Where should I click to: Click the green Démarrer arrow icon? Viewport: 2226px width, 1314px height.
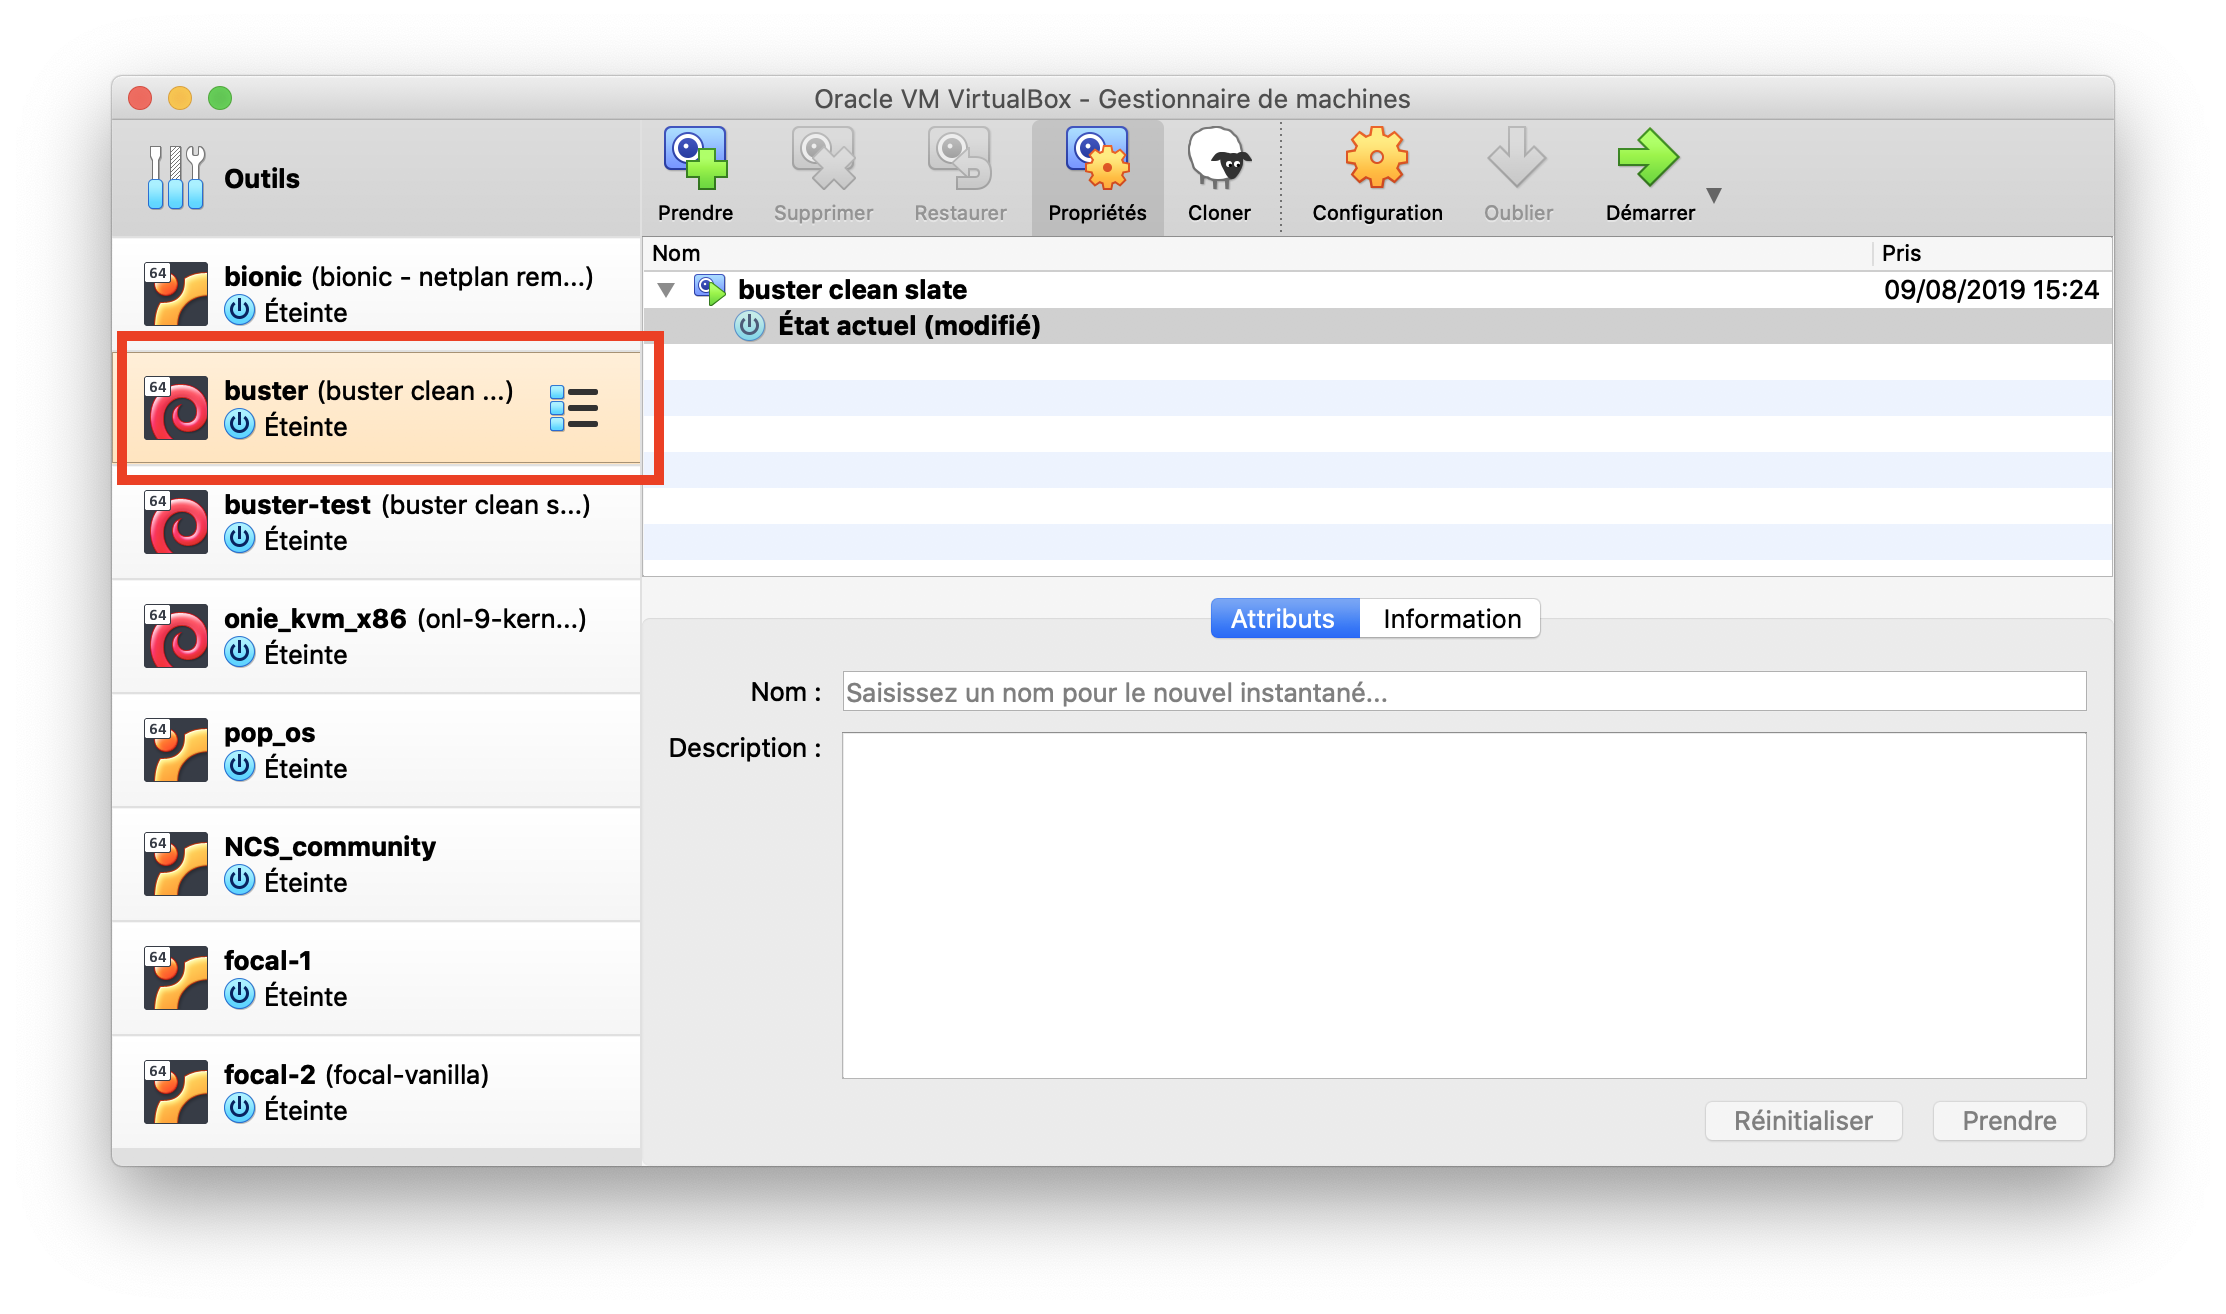[1647, 159]
